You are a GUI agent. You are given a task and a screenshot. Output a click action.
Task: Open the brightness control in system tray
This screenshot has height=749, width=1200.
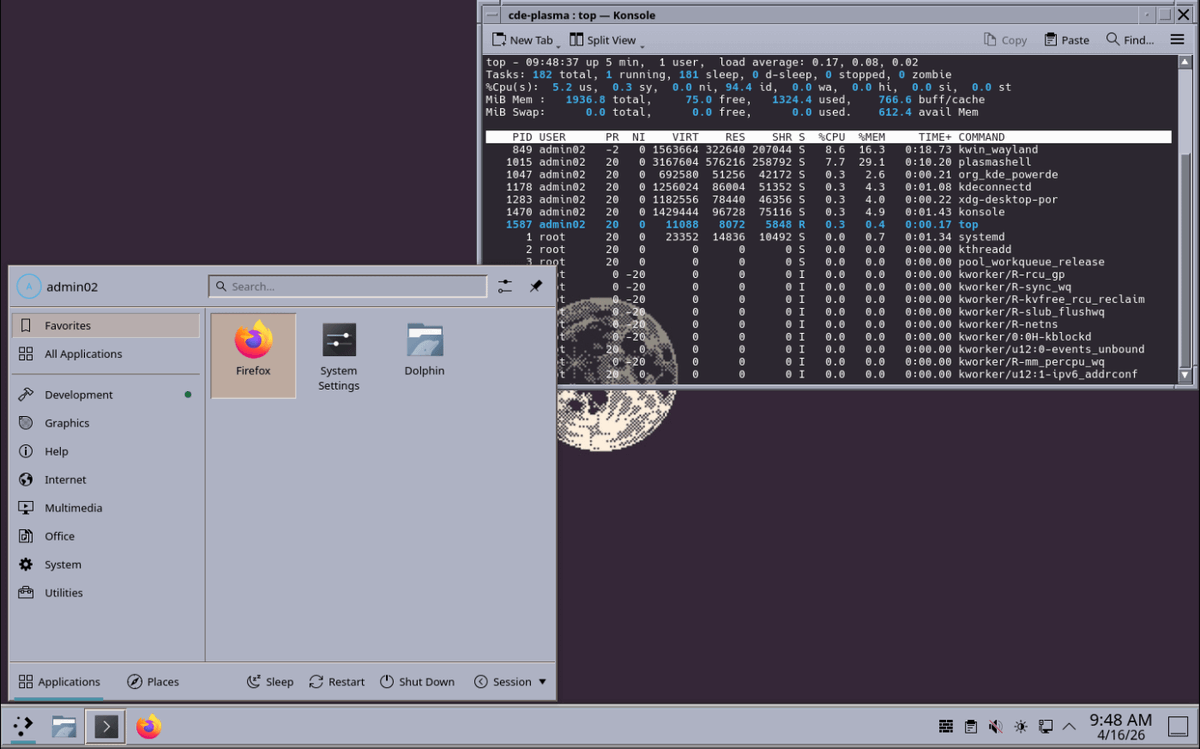point(1021,726)
